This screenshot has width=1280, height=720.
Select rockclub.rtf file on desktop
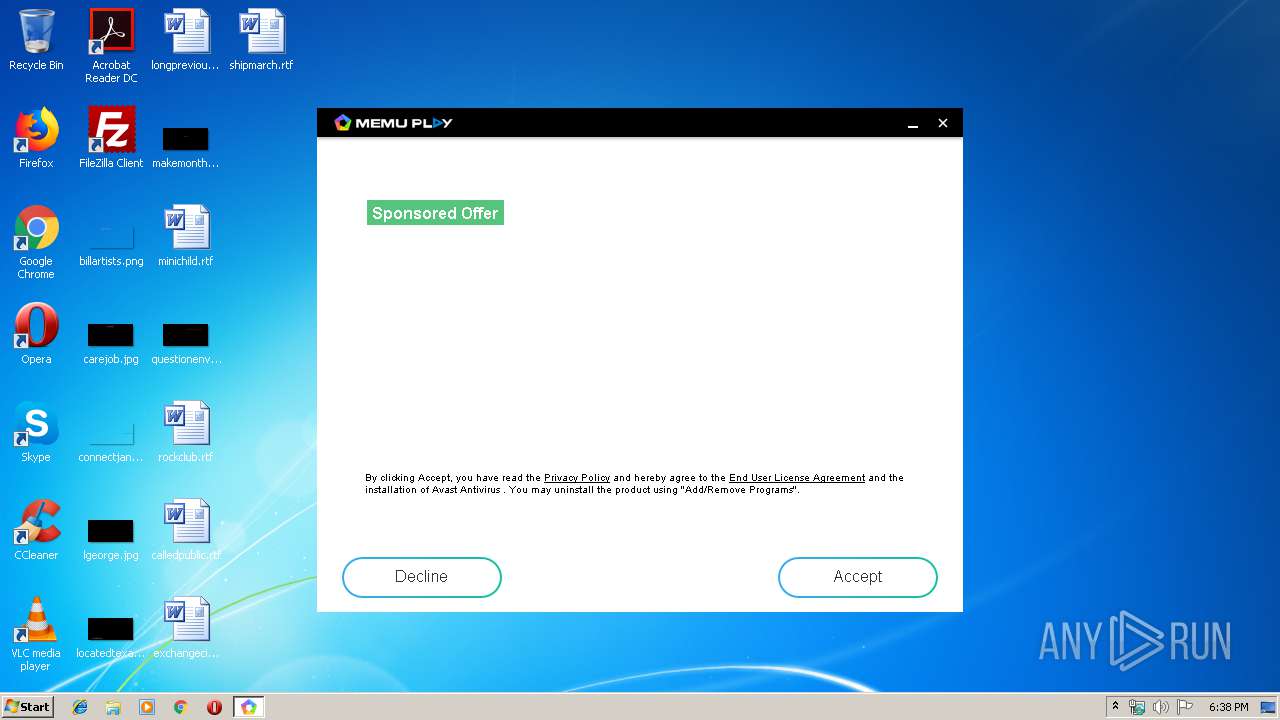click(x=186, y=432)
